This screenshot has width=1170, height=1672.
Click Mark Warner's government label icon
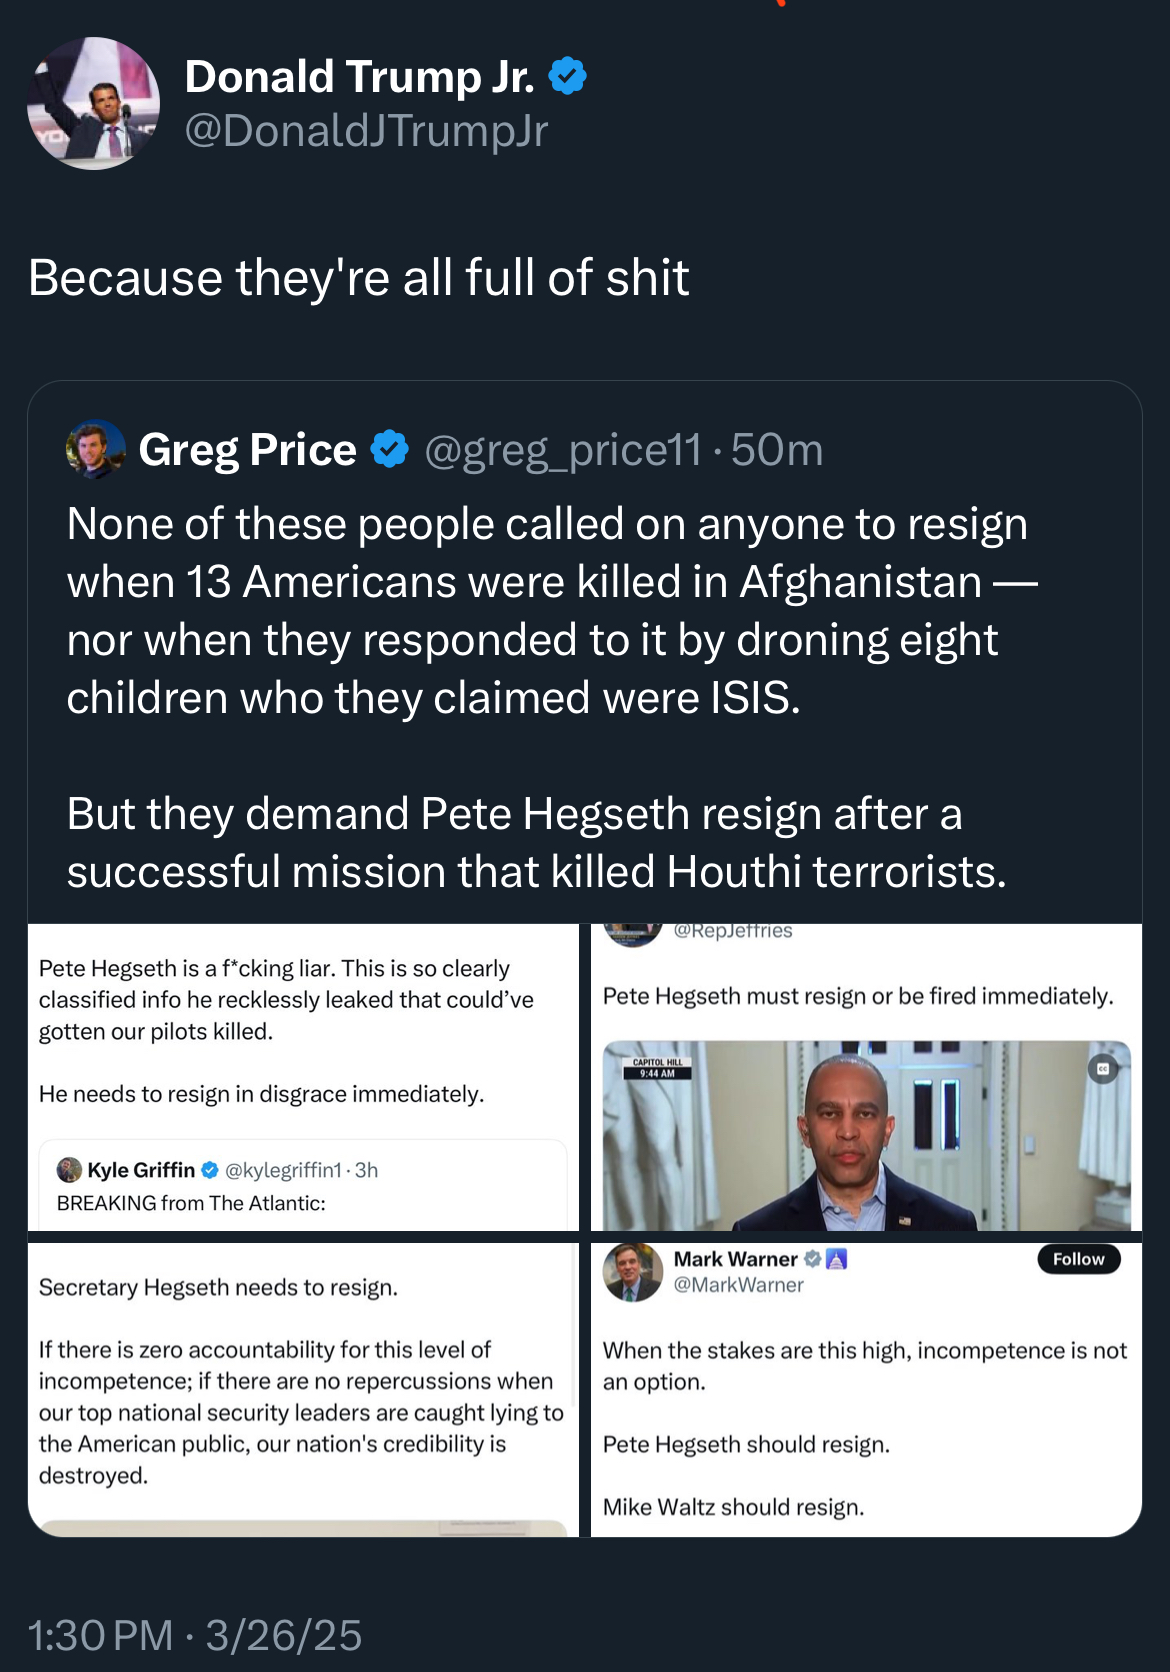coord(837,1259)
